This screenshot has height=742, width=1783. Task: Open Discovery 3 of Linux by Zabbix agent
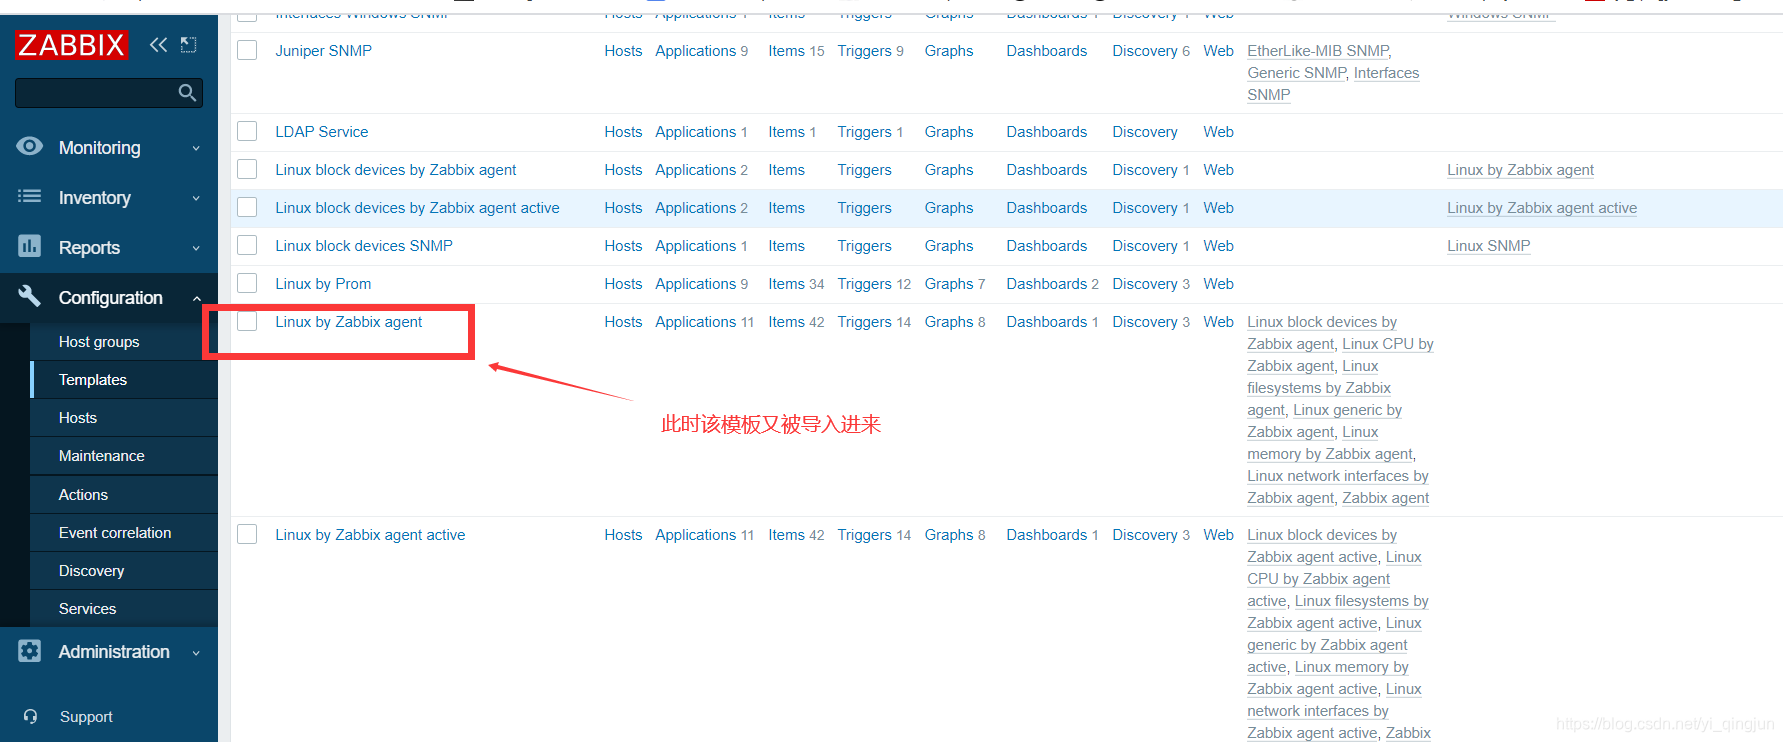tap(1151, 322)
